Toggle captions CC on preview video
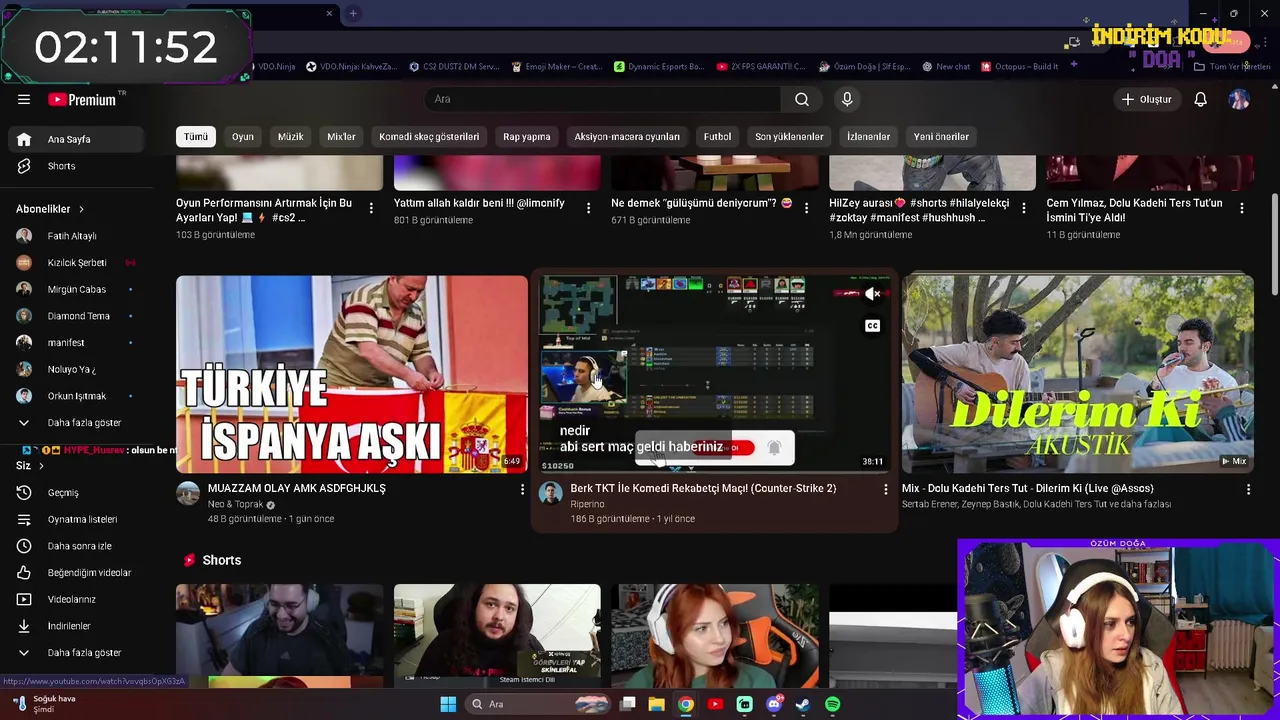This screenshot has width=1280, height=720. coord(873,326)
